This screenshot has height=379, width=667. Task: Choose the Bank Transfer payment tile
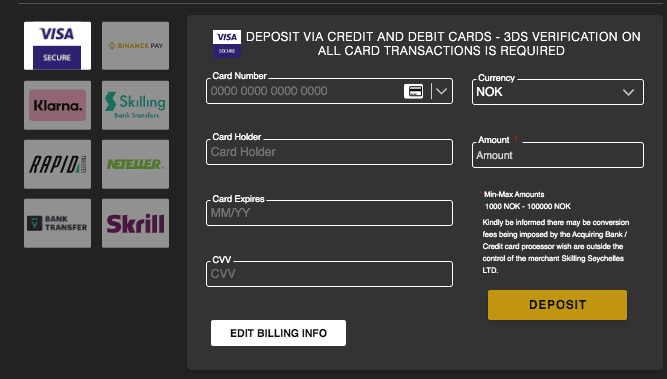[57, 223]
